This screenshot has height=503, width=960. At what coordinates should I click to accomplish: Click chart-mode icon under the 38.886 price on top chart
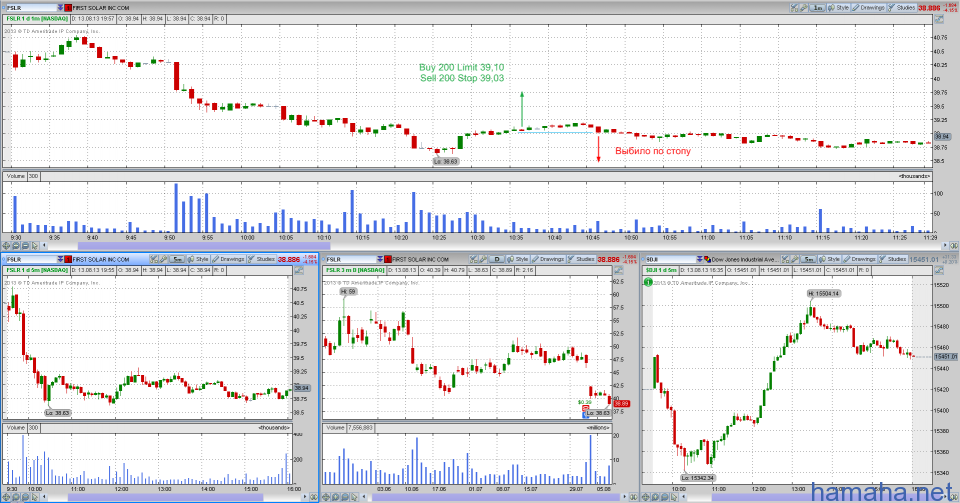click(x=938, y=19)
